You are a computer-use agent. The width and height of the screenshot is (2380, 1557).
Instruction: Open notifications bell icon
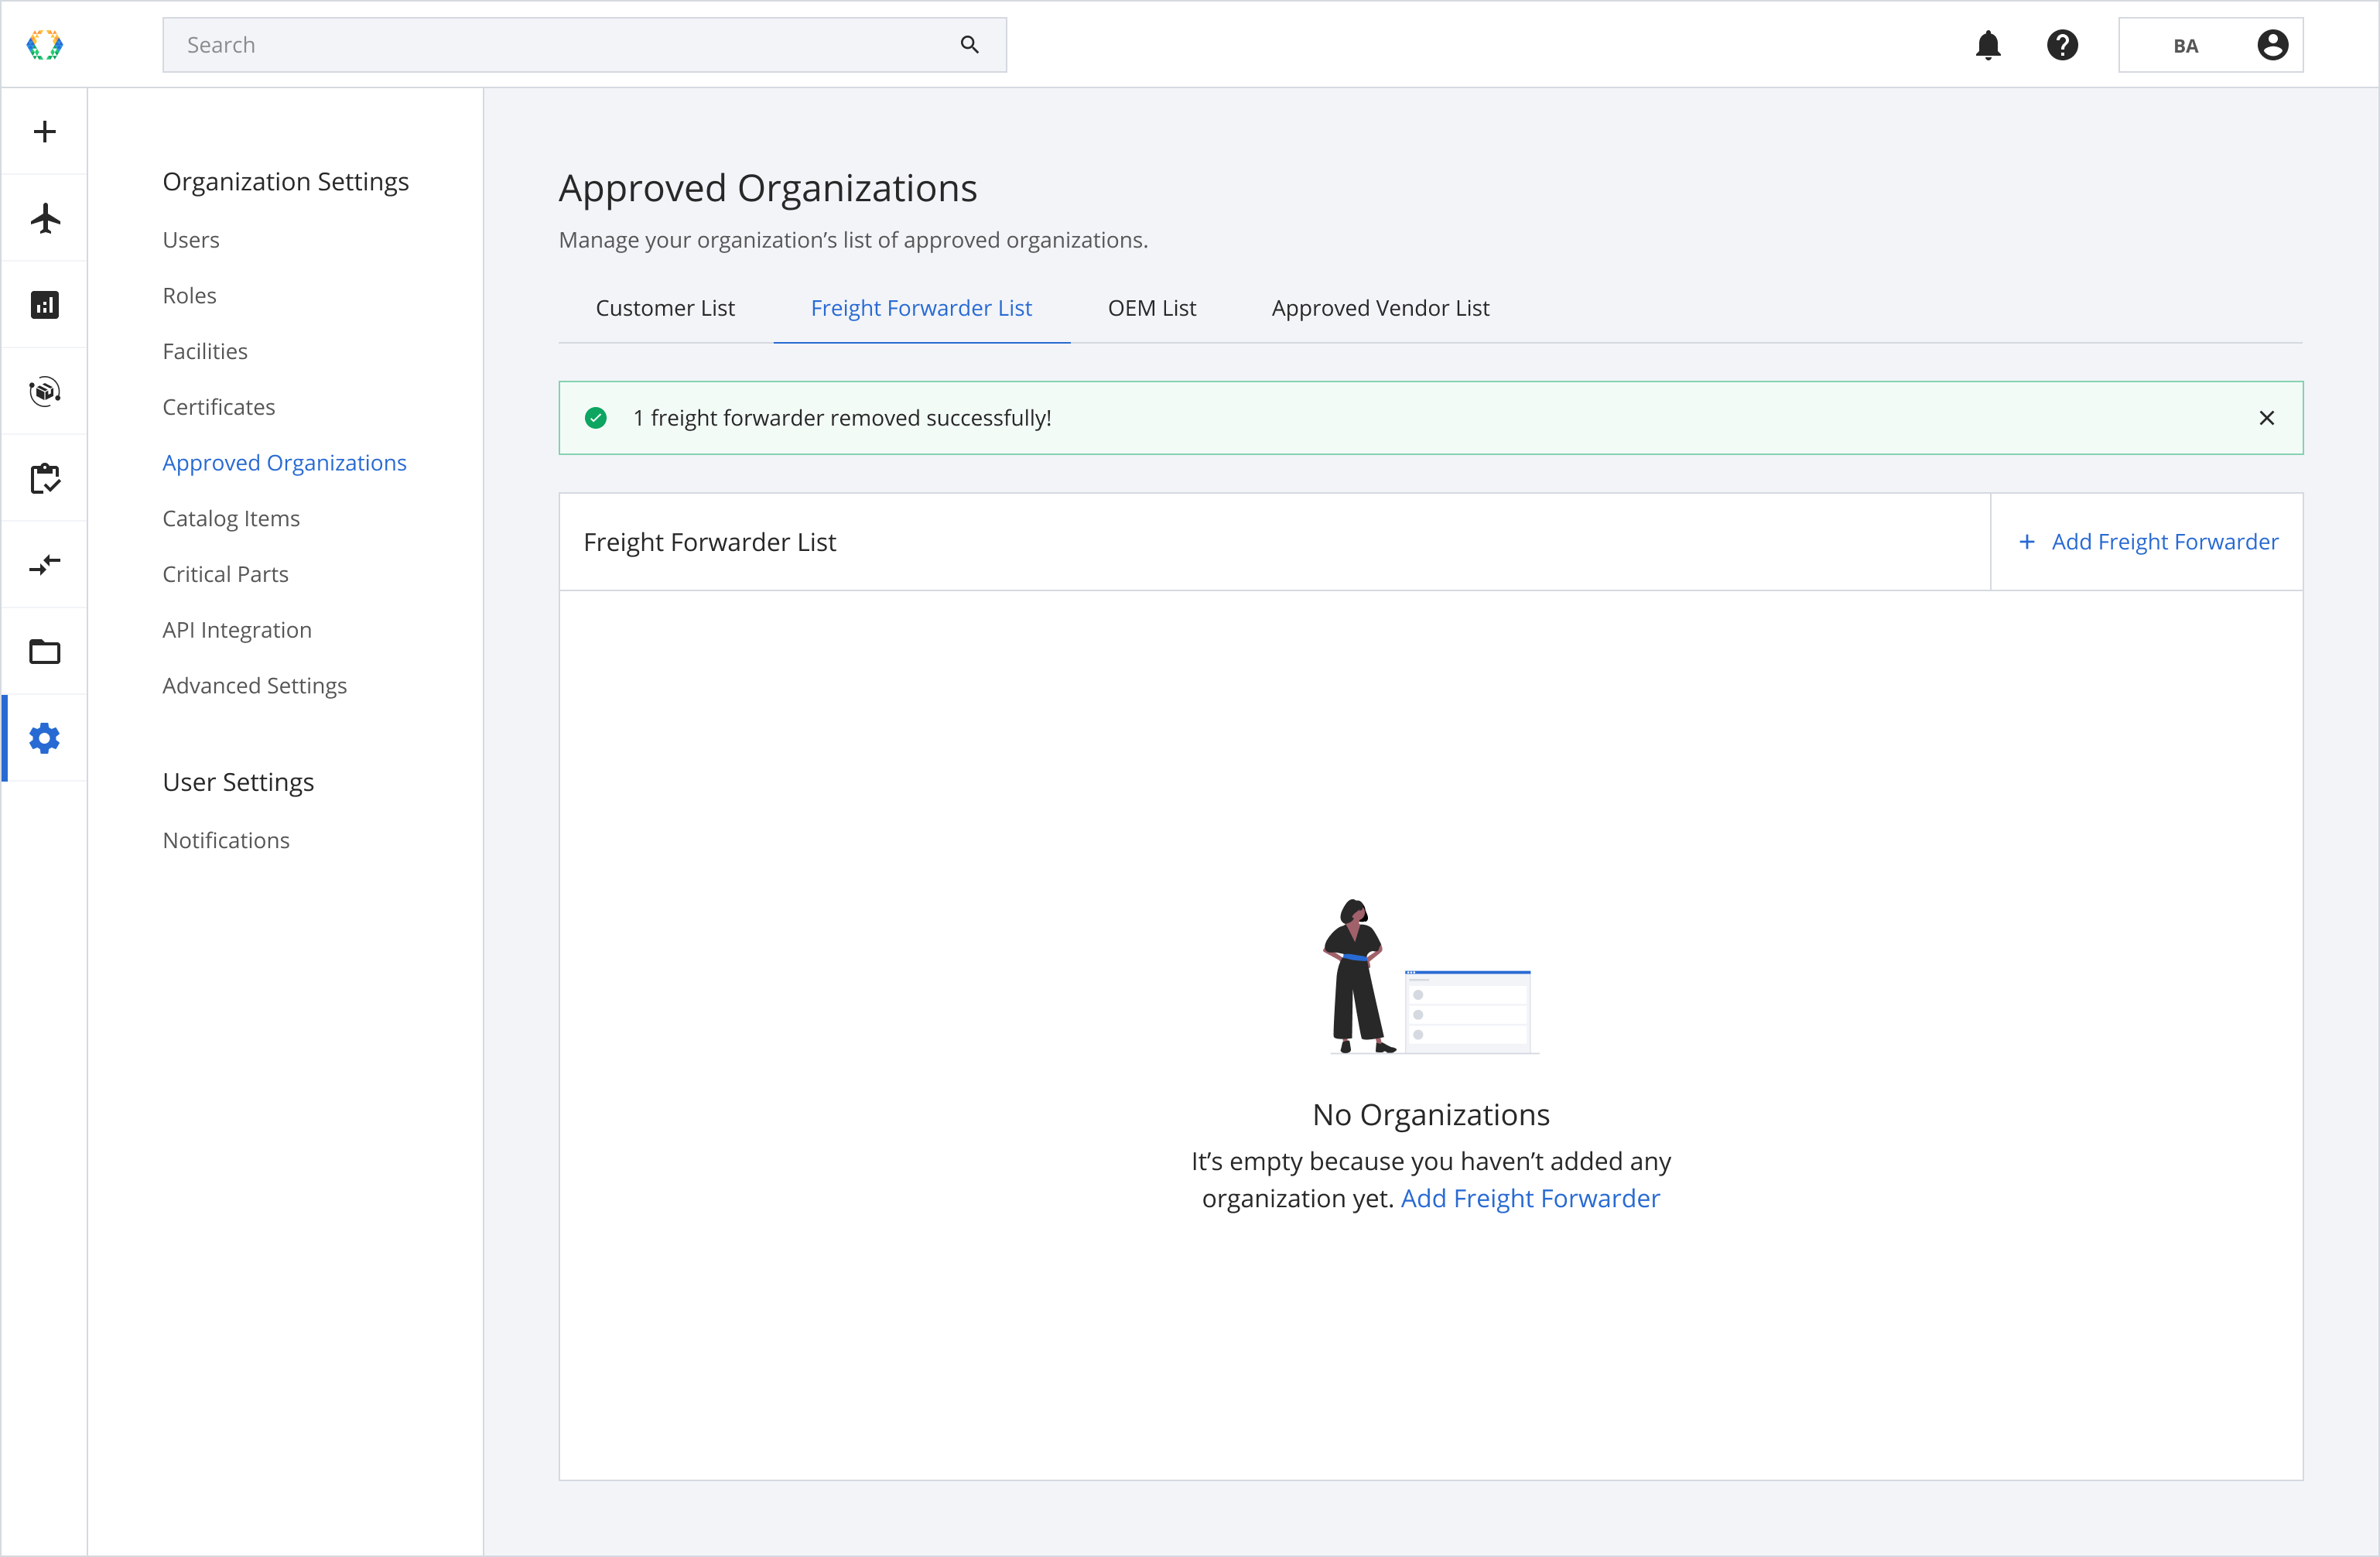point(1988,45)
